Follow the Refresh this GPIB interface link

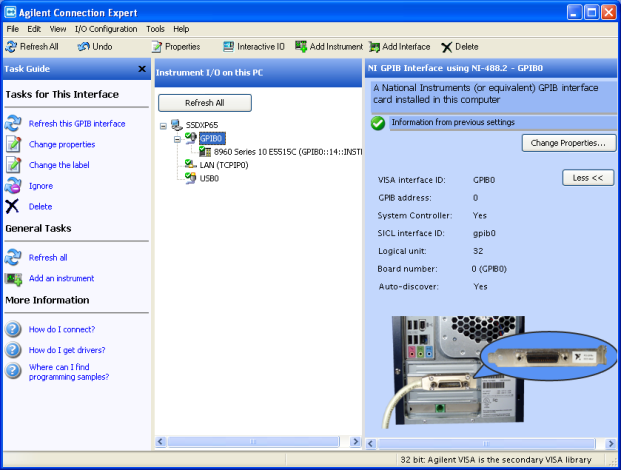77,124
